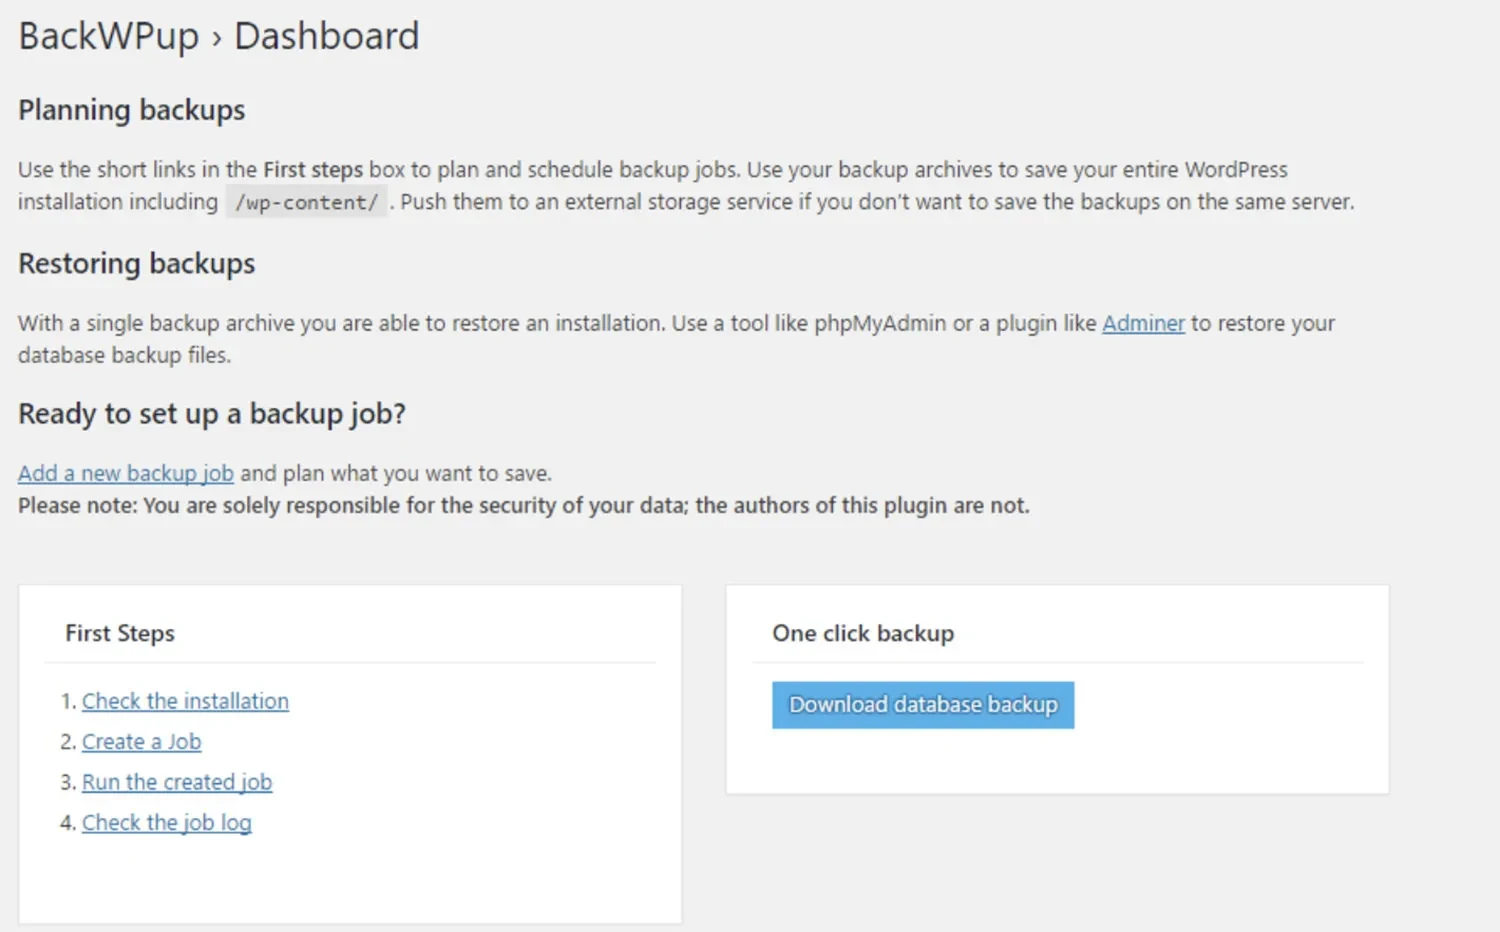Open the Adminer plugin link
The height and width of the screenshot is (932, 1500).
[x=1143, y=324]
